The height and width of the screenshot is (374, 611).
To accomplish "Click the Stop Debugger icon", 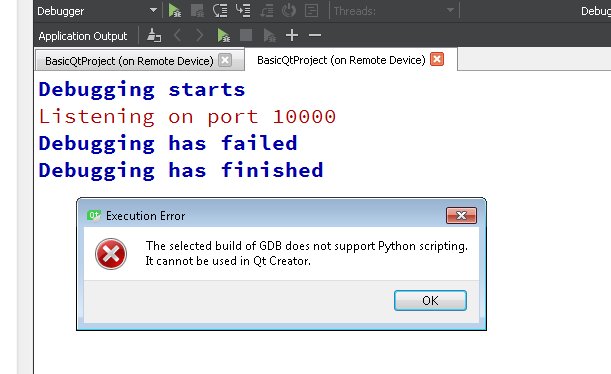I will (x=197, y=11).
